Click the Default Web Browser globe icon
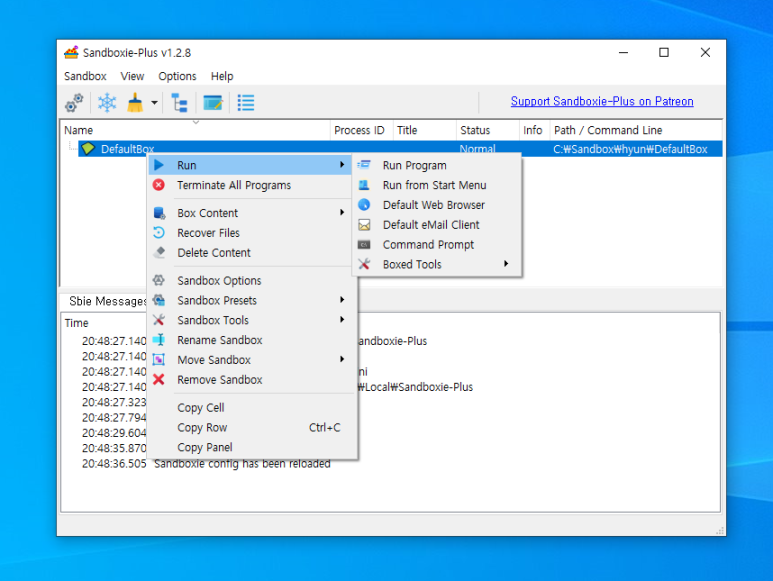 coord(364,205)
